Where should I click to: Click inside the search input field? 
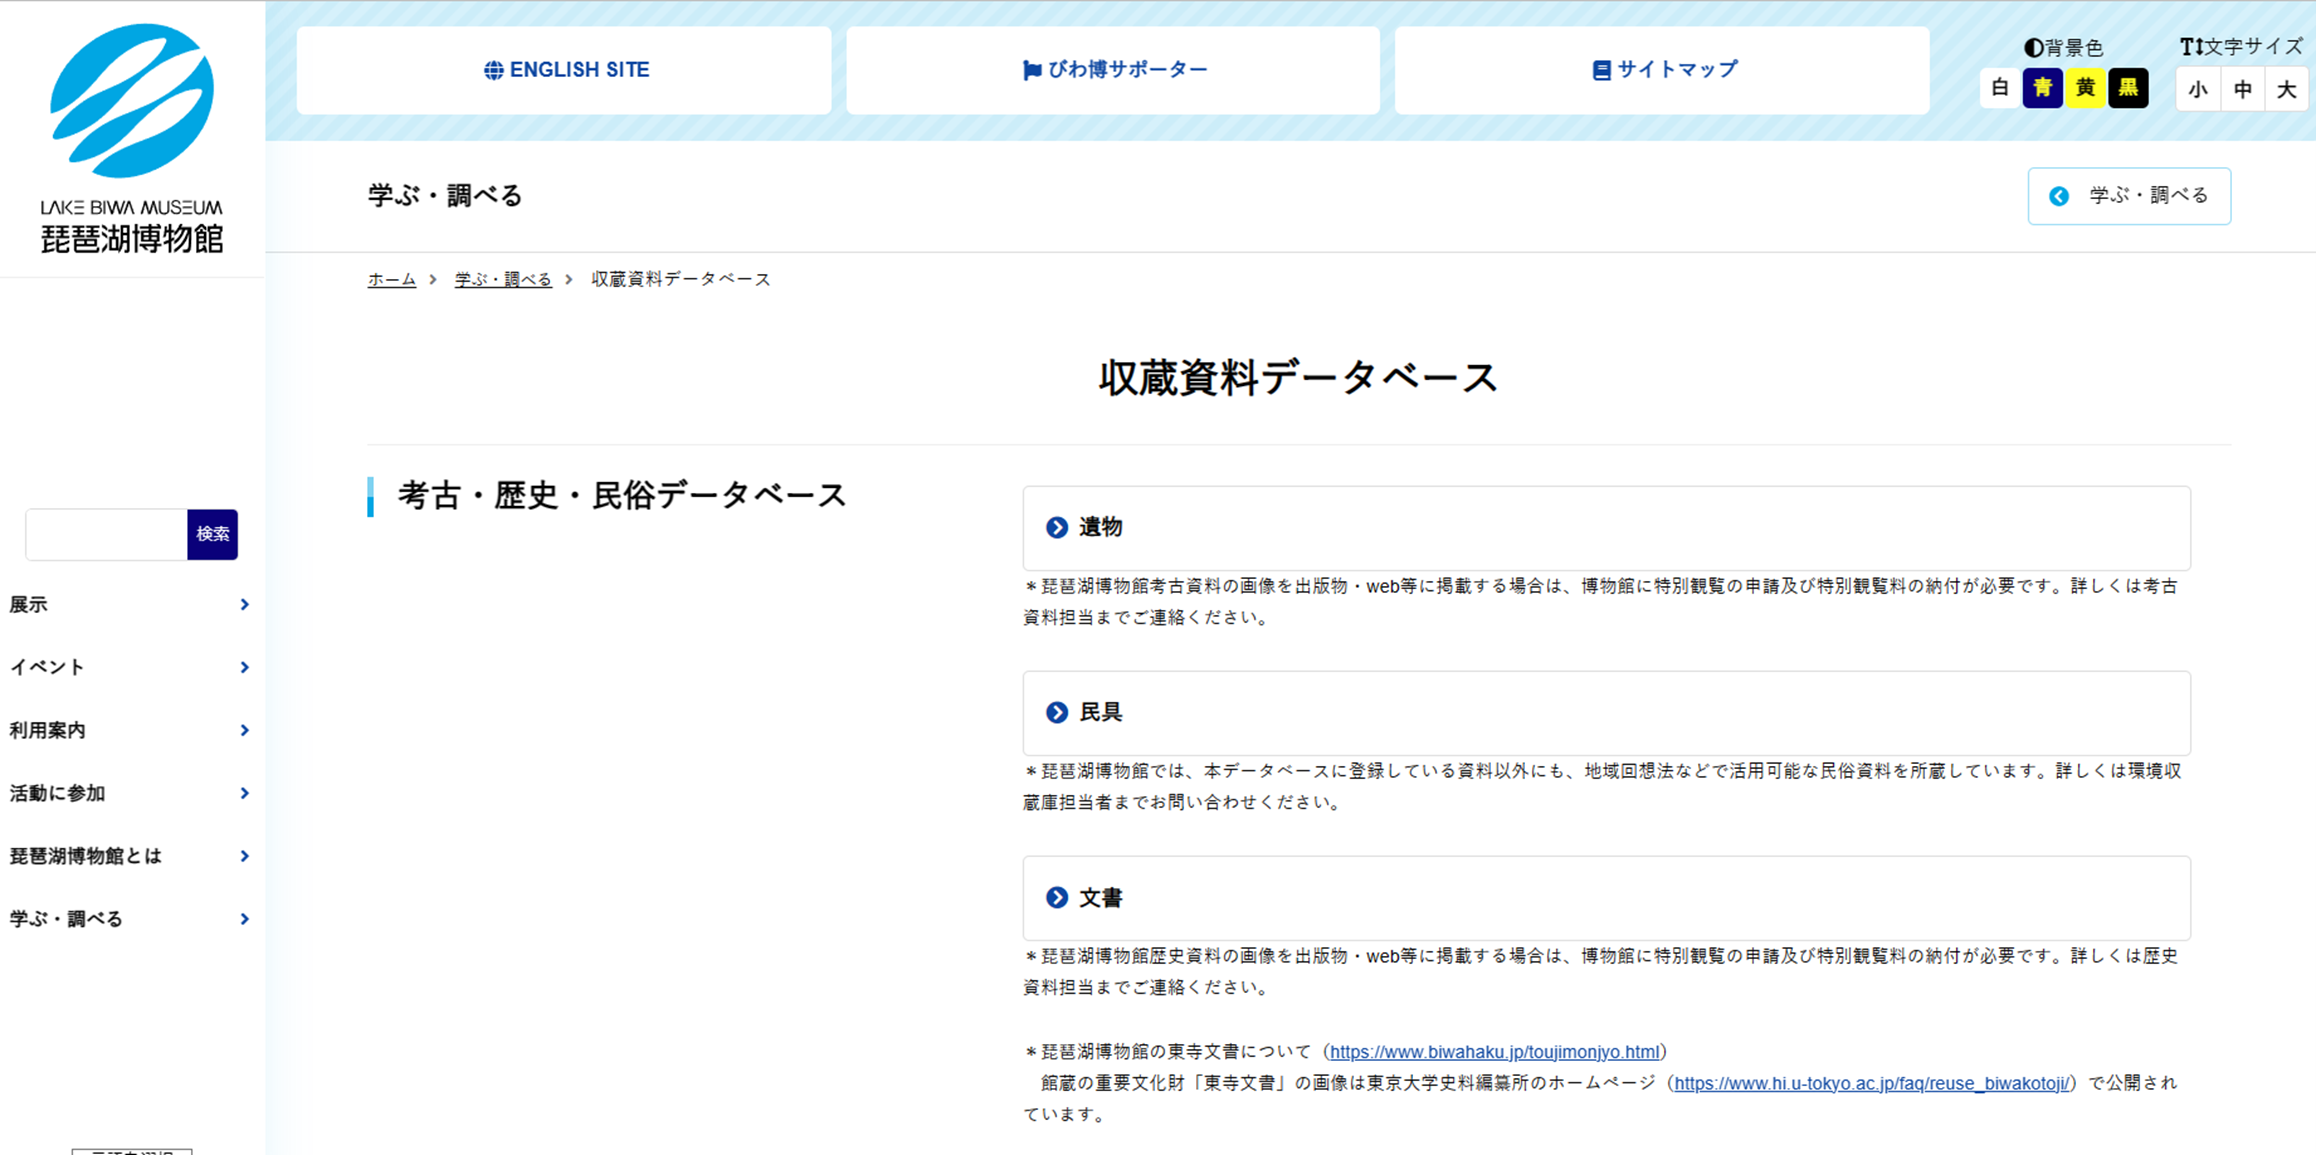(103, 534)
